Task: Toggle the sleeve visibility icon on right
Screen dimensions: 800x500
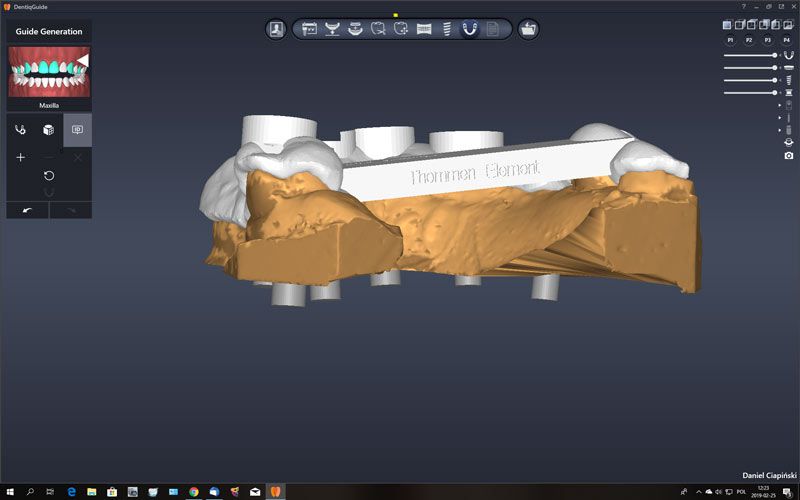Action: [x=788, y=93]
